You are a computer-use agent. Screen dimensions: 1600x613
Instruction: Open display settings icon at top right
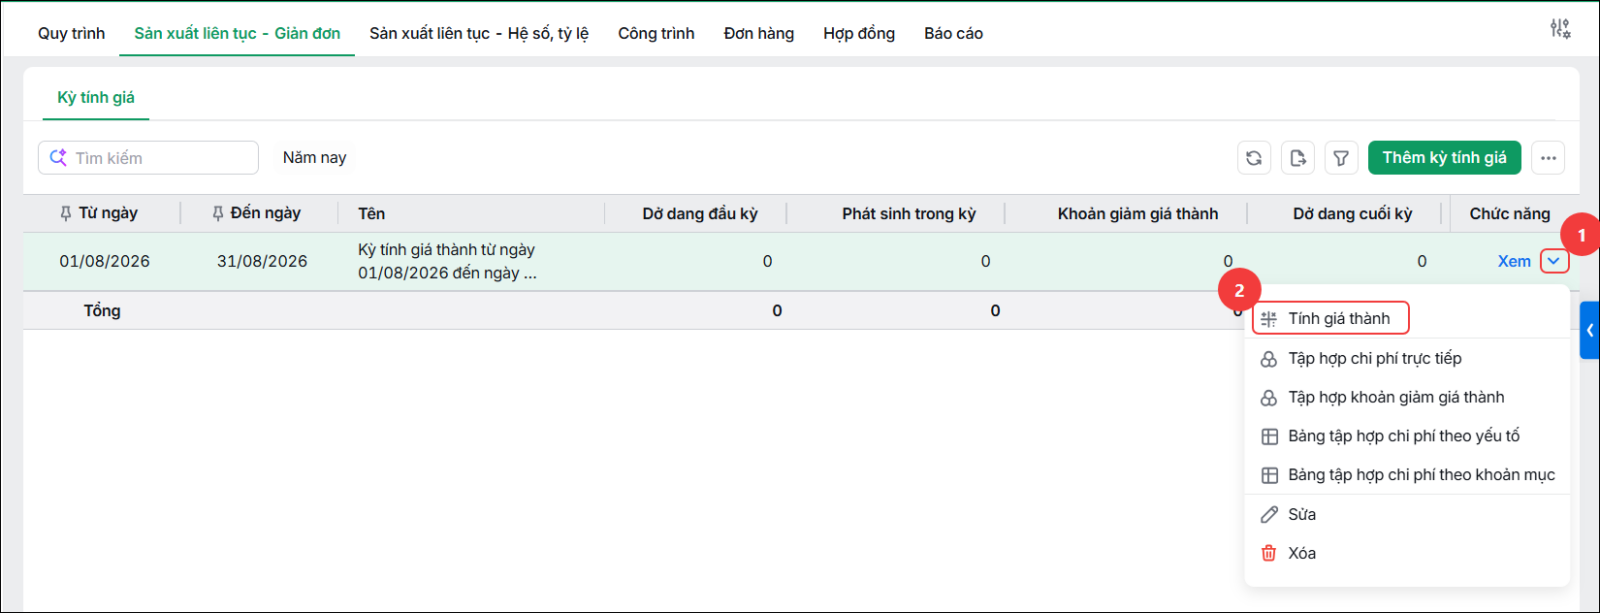pos(1560,29)
